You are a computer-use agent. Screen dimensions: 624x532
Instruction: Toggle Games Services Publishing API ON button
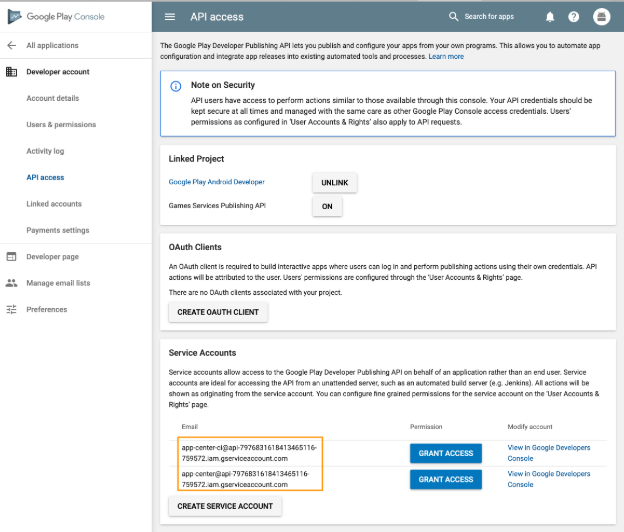(327, 206)
